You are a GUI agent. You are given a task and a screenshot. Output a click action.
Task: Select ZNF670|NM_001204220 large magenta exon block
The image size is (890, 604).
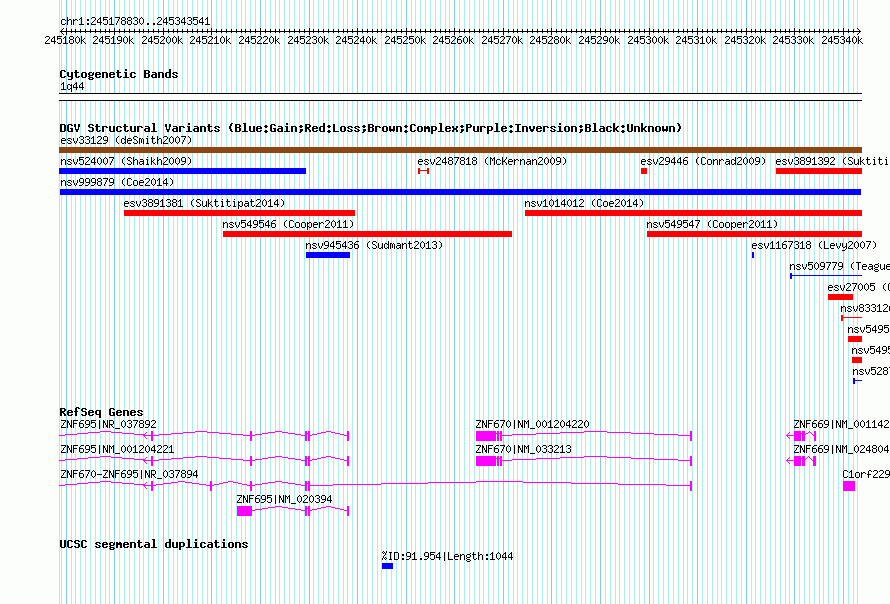pos(486,436)
